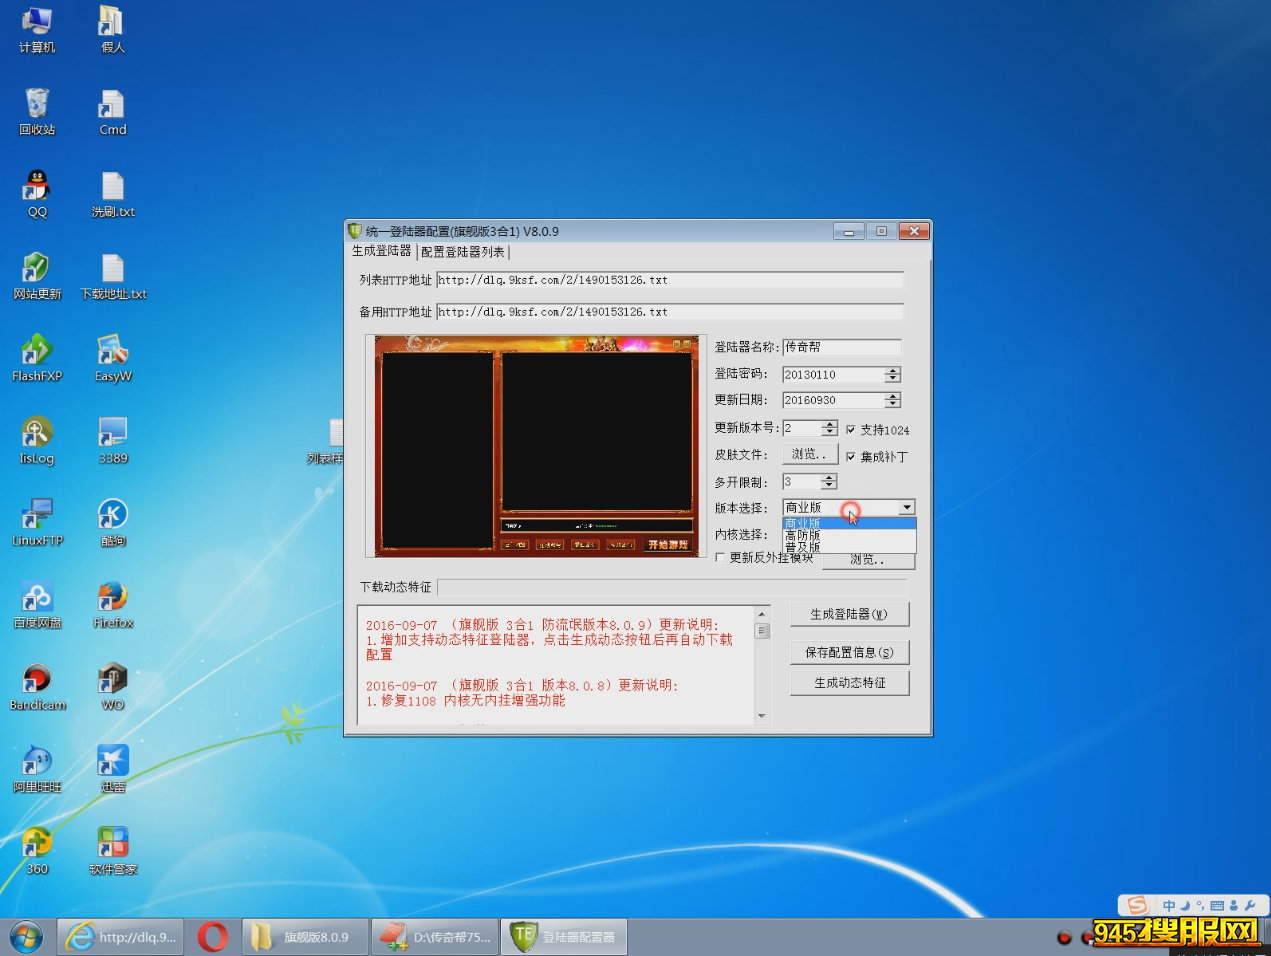Image resolution: width=1271 pixels, height=956 pixels.
Task: Toggle the 支持1024 checkbox
Action: click(x=851, y=430)
